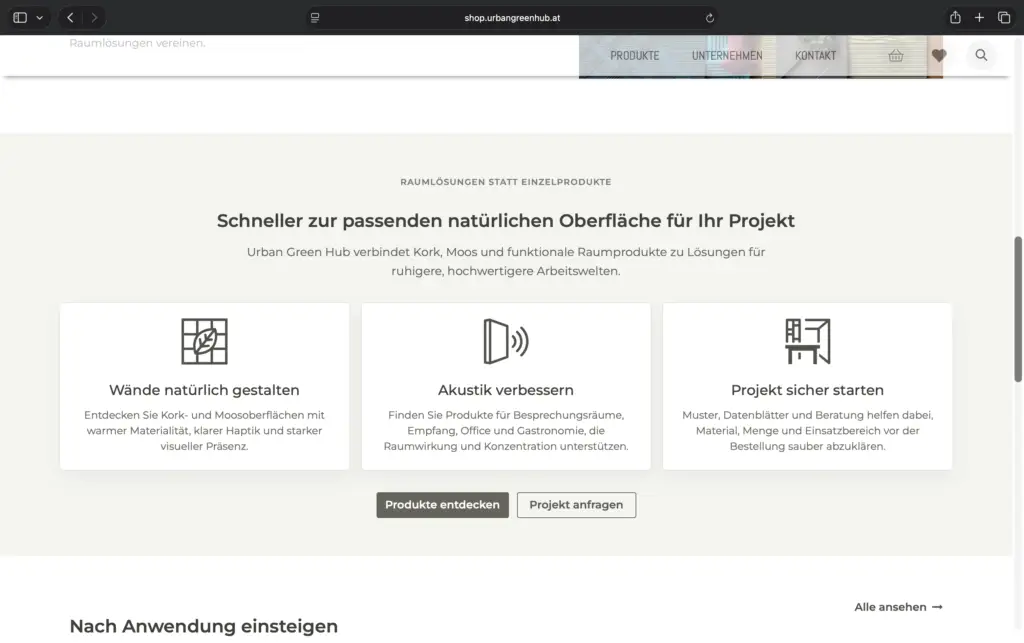
Task: Open the PRODUKTE menu
Action: [x=634, y=55]
